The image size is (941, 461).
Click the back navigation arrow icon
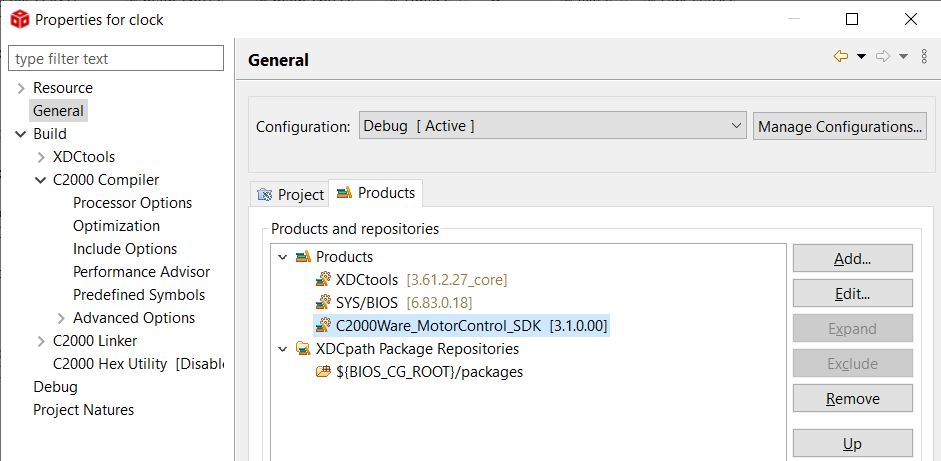[840, 57]
